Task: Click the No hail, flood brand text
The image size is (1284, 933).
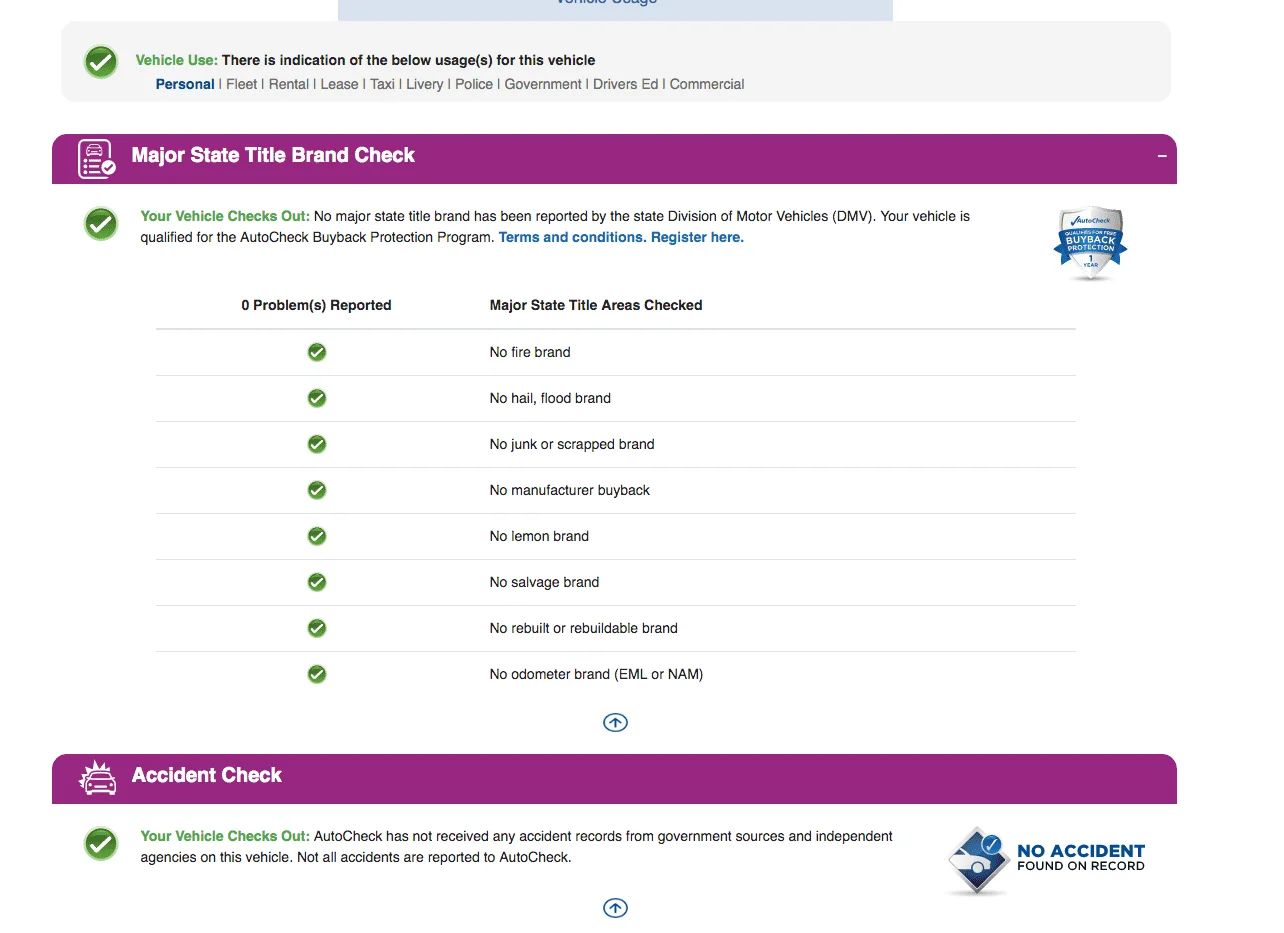Action: [550, 398]
